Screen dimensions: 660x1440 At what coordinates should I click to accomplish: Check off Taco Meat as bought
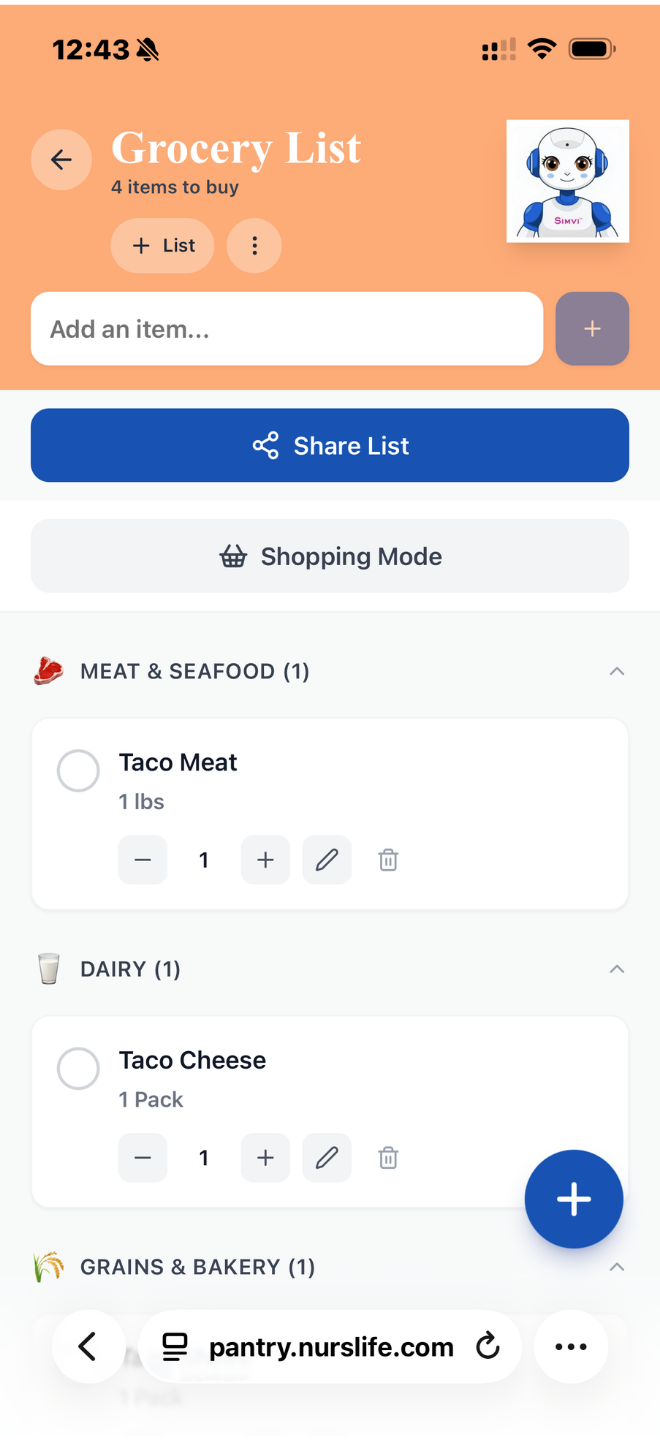coord(78,770)
